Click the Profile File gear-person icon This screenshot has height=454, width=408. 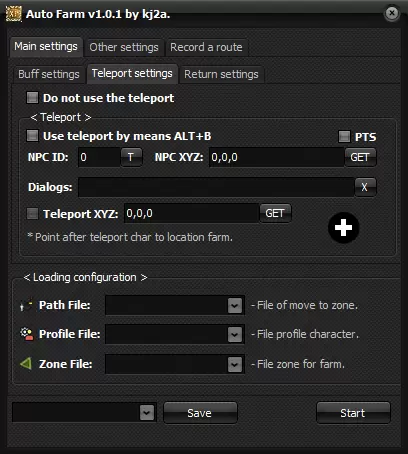click(27, 334)
